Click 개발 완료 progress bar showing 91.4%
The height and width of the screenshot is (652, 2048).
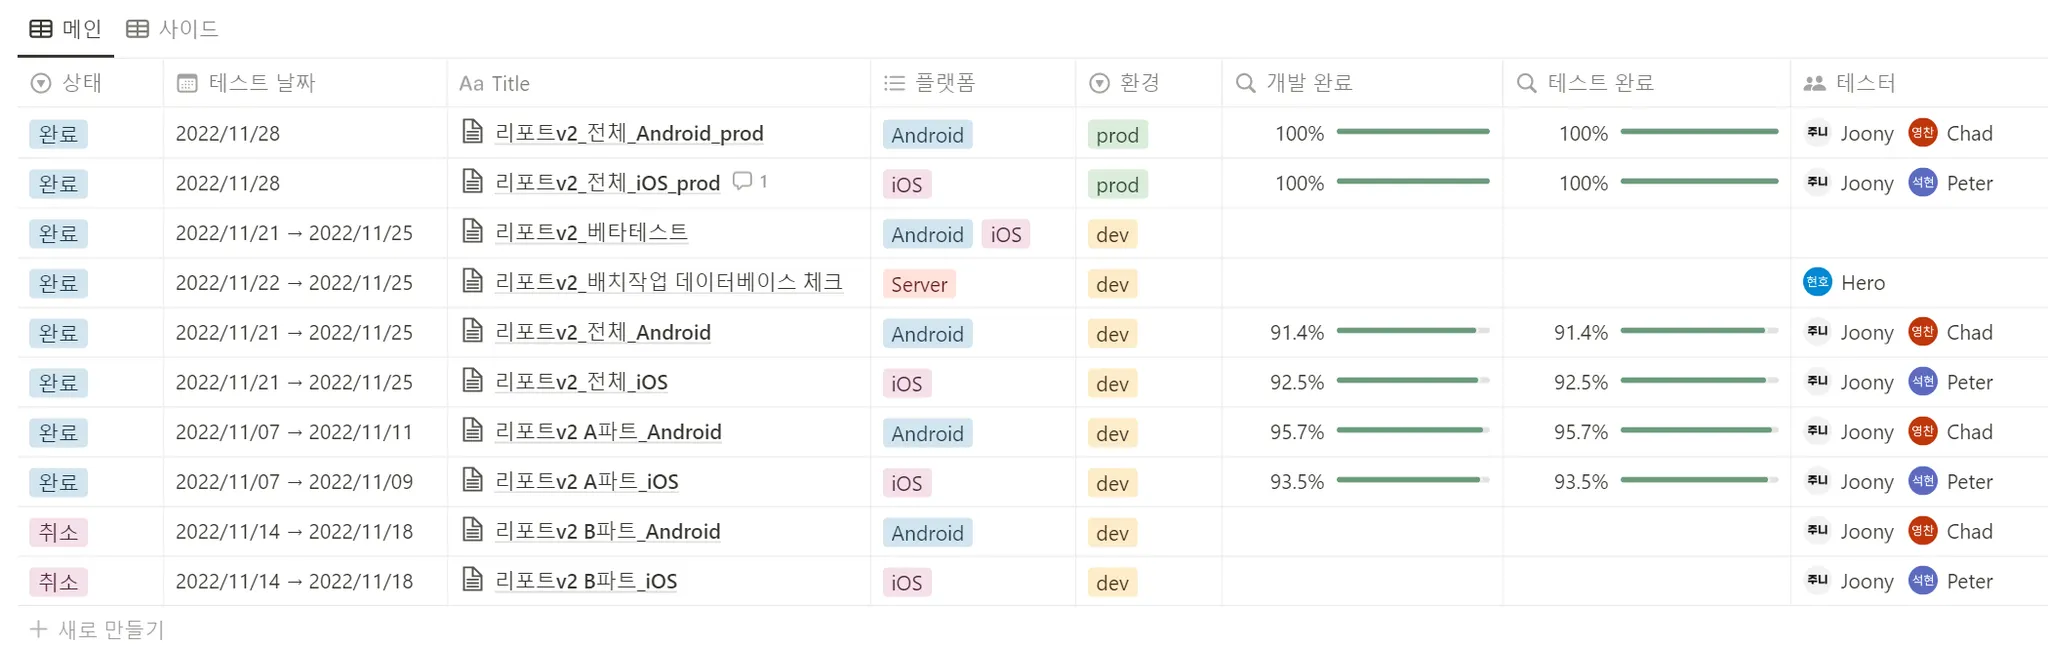point(1413,331)
